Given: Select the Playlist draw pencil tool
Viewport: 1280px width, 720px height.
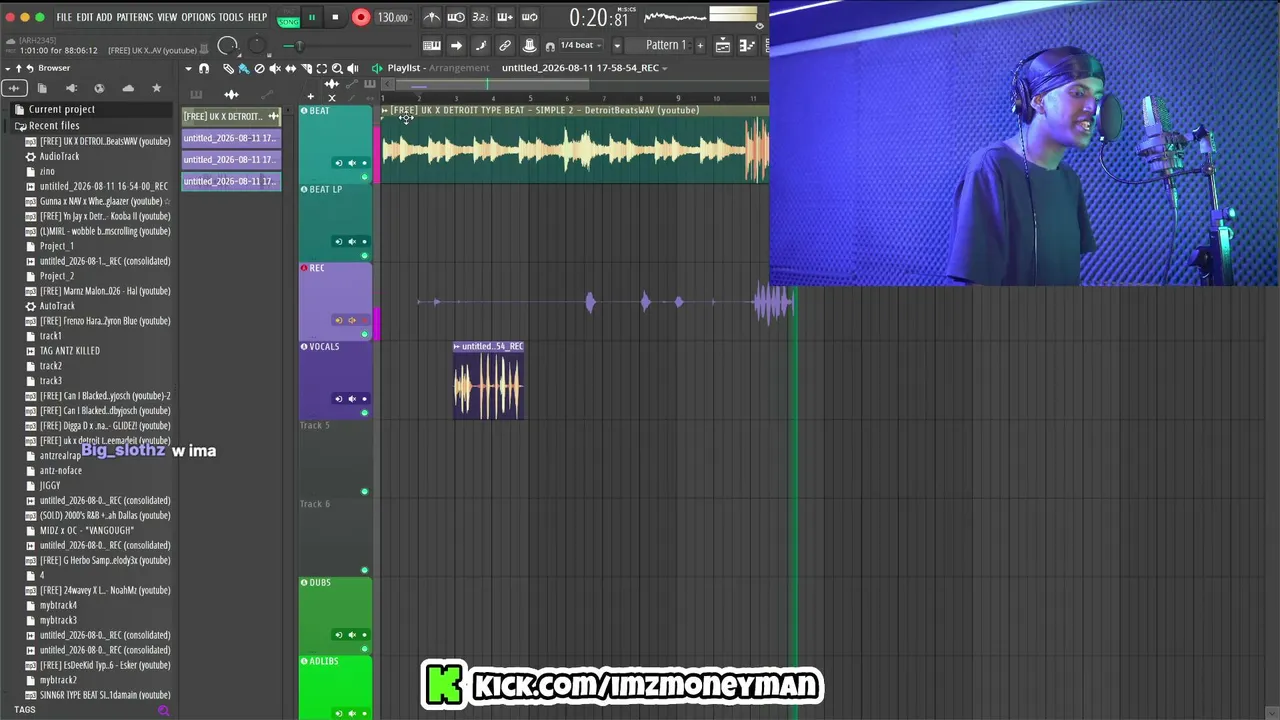Looking at the screenshot, I should click(228, 68).
